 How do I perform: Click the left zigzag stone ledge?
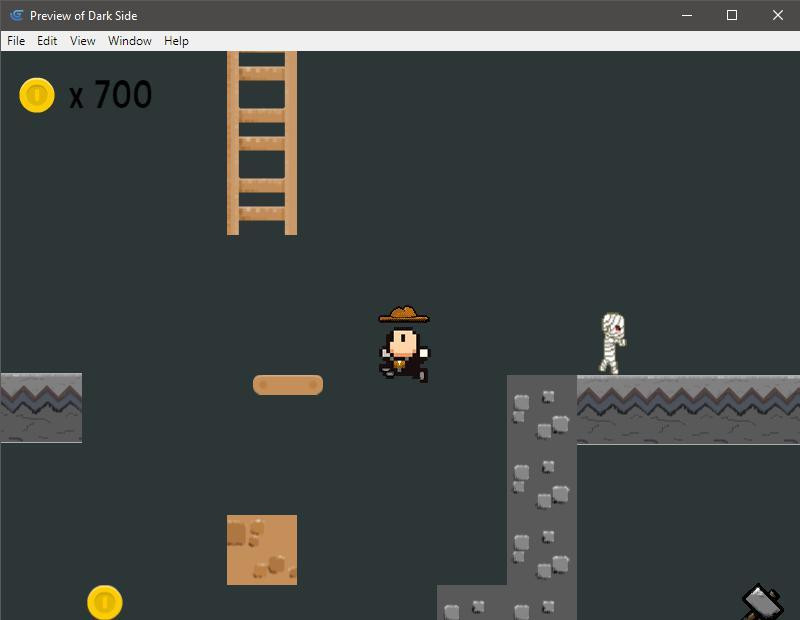coord(41,408)
